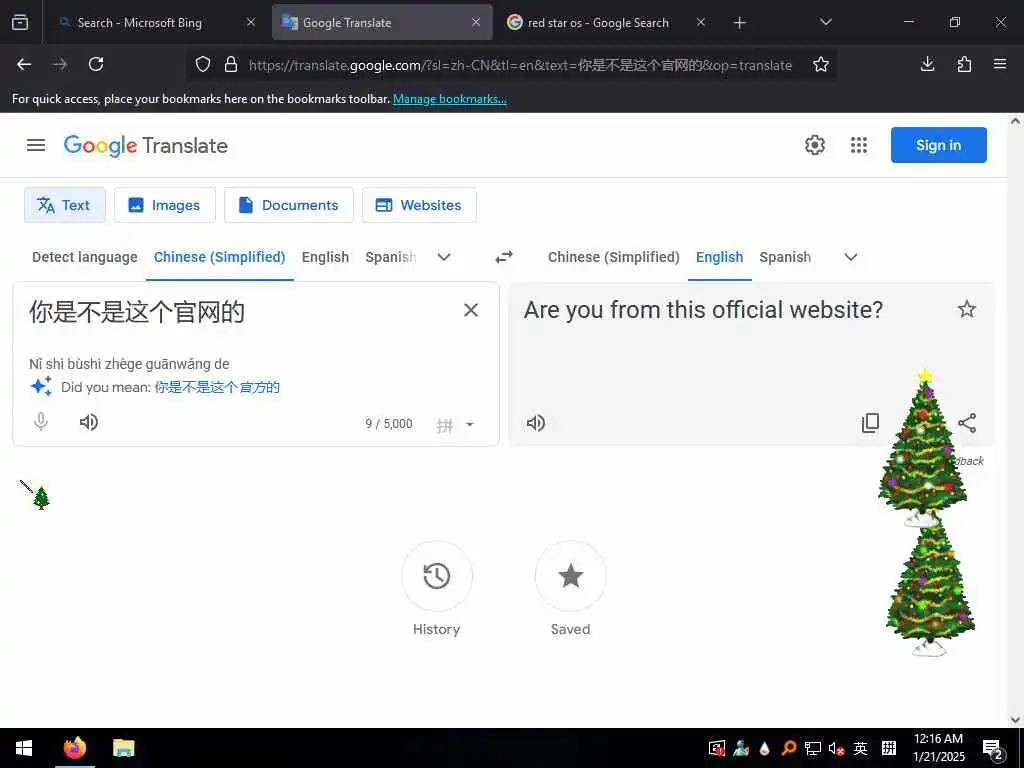1024x768 pixels.
Task: Share the translation
Action: [967, 423]
